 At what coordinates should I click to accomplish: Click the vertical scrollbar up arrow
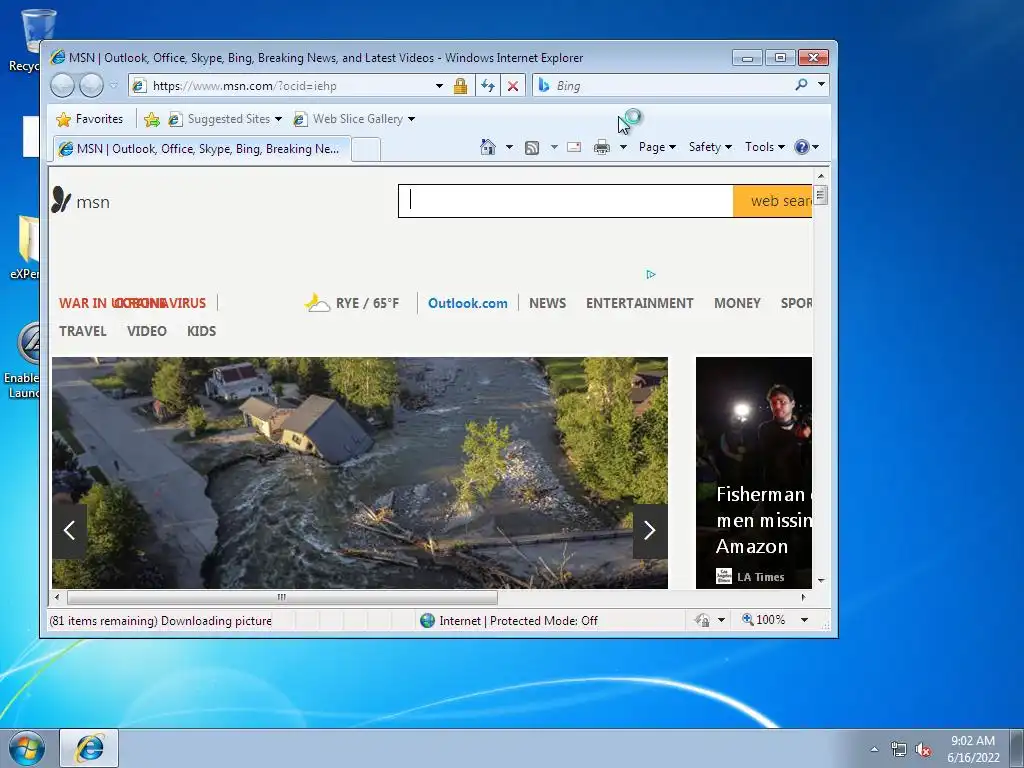821,176
